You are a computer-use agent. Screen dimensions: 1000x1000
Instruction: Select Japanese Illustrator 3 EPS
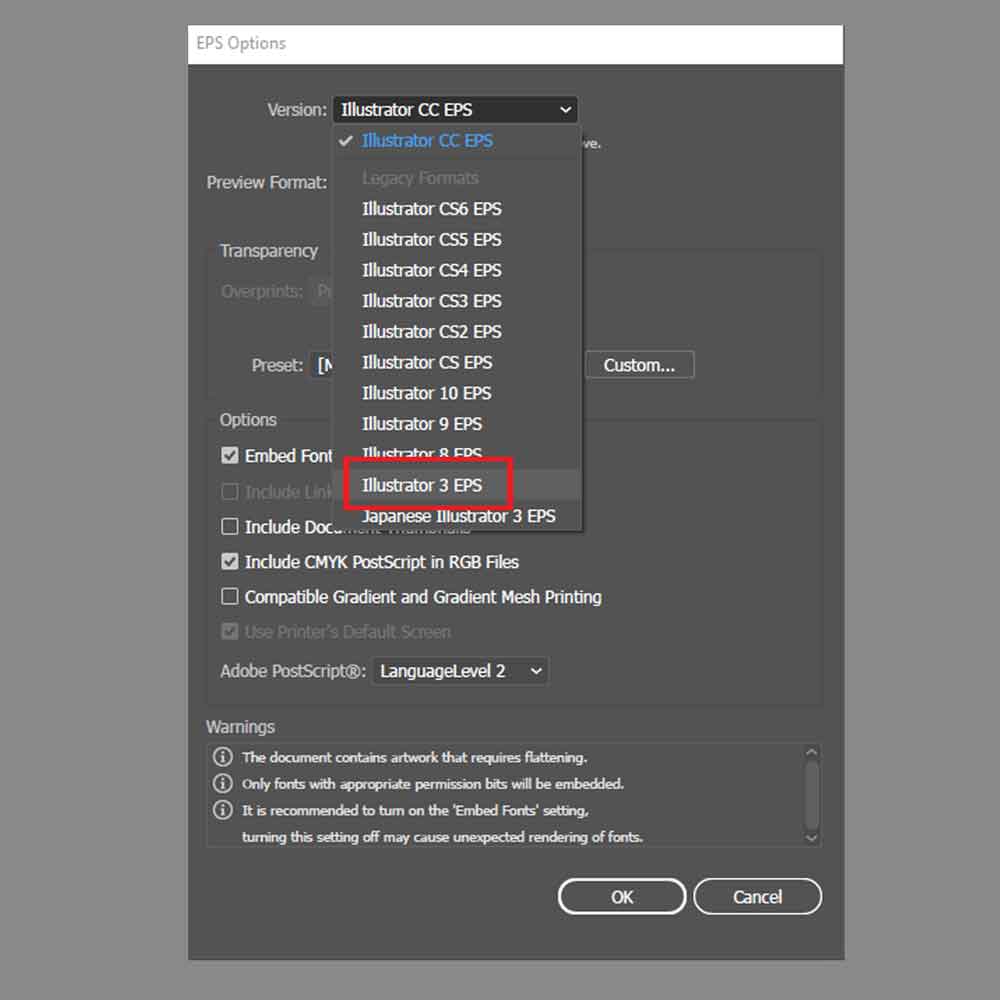click(457, 516)
